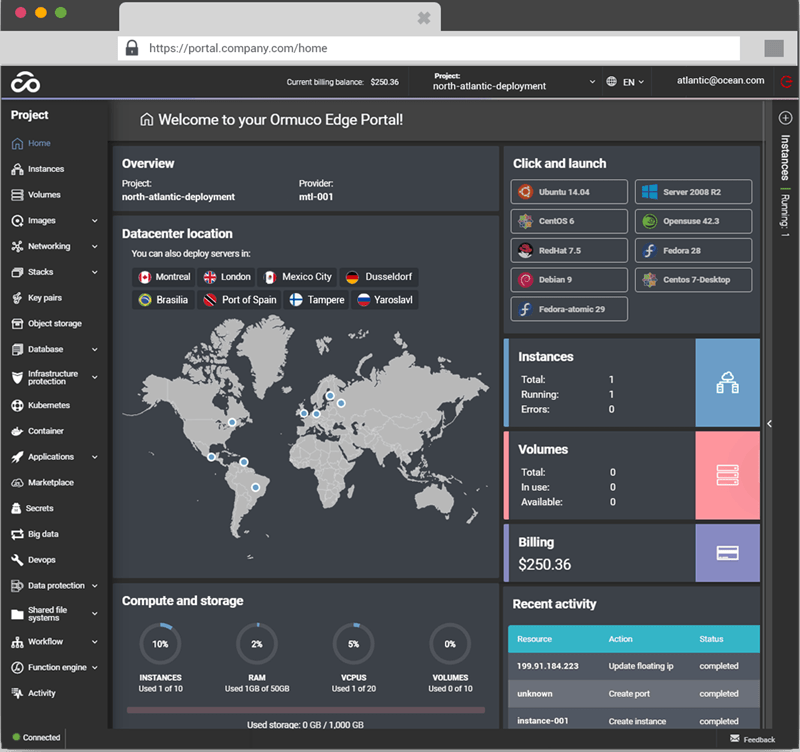The image size is (800, 752).
Task: Click the Activity sidebar icon
Action: [x=17, y=693]
